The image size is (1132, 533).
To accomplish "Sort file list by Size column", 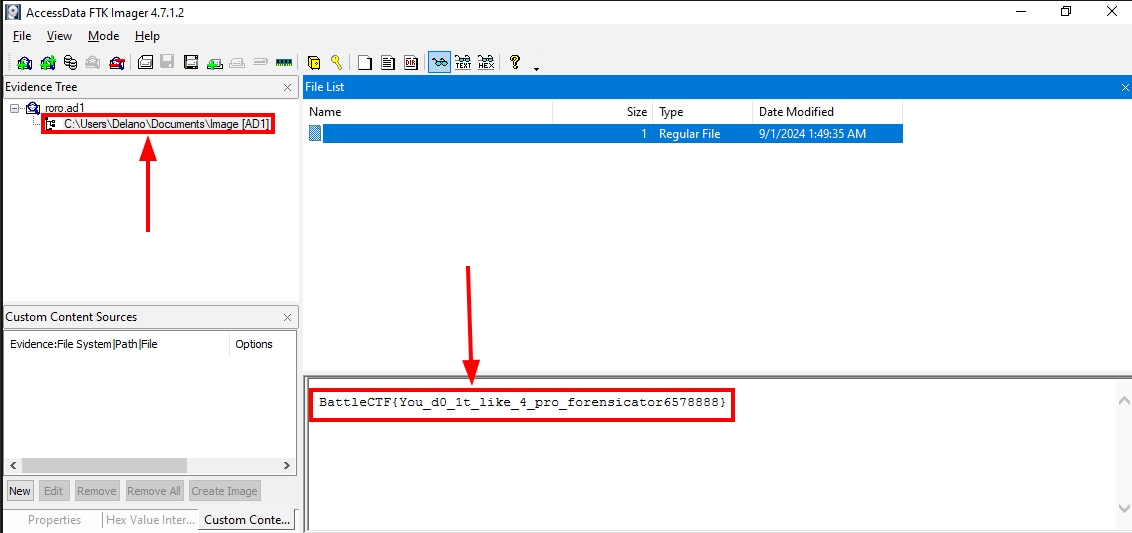I will [x=603, y=112].
